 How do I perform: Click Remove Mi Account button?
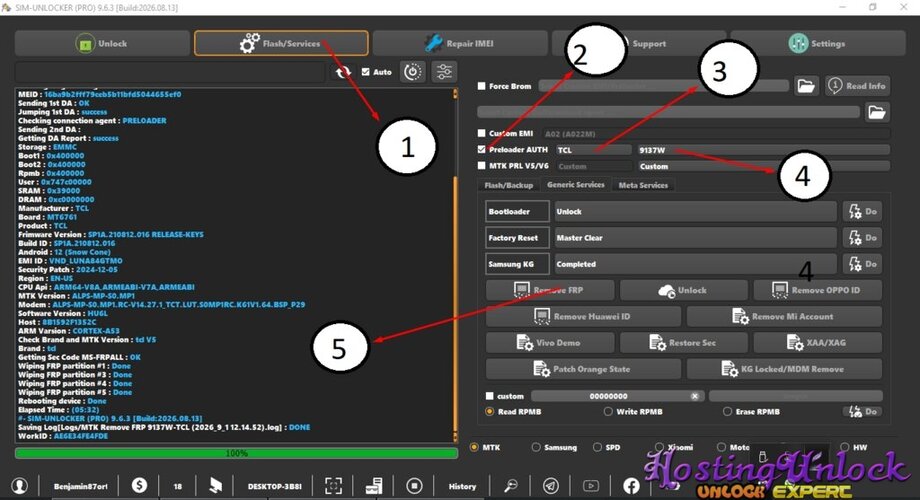[784, 316]
